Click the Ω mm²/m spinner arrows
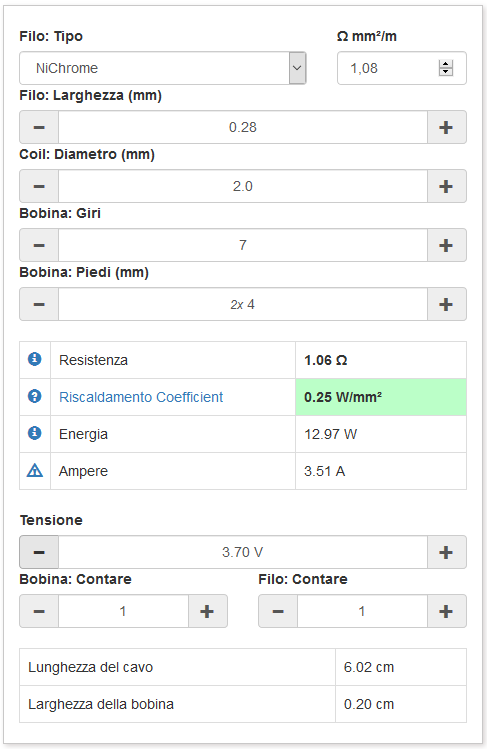This screenshot has height=749, width=487. [446, 68]
